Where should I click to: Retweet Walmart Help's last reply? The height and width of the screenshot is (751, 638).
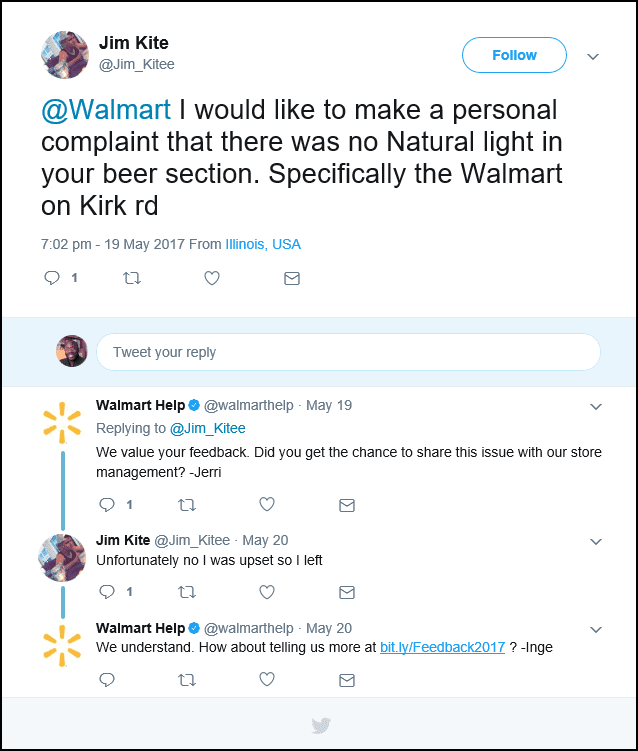pos(186,680)
